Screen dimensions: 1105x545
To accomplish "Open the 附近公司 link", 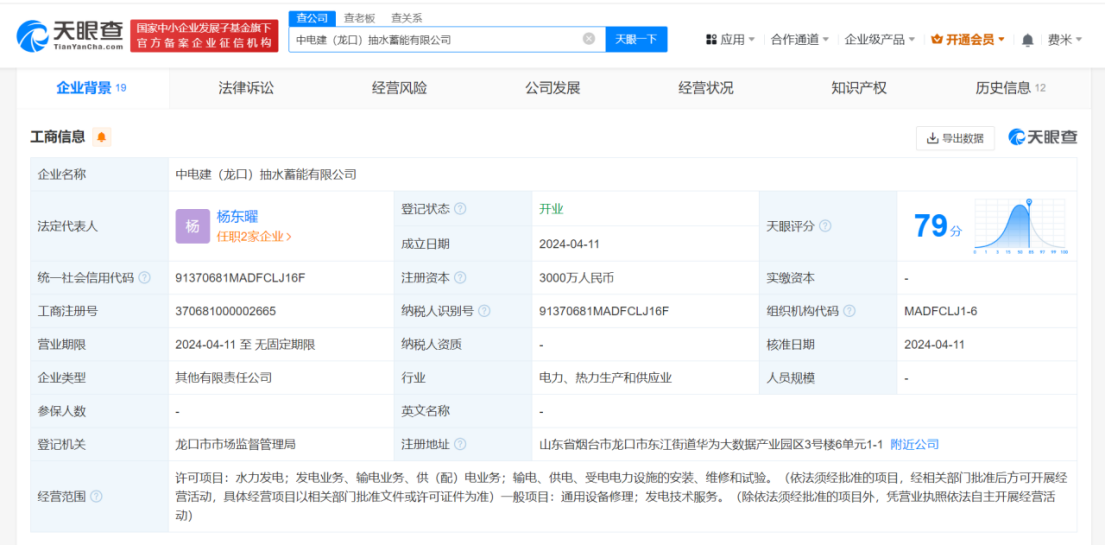I will (914, 444).
